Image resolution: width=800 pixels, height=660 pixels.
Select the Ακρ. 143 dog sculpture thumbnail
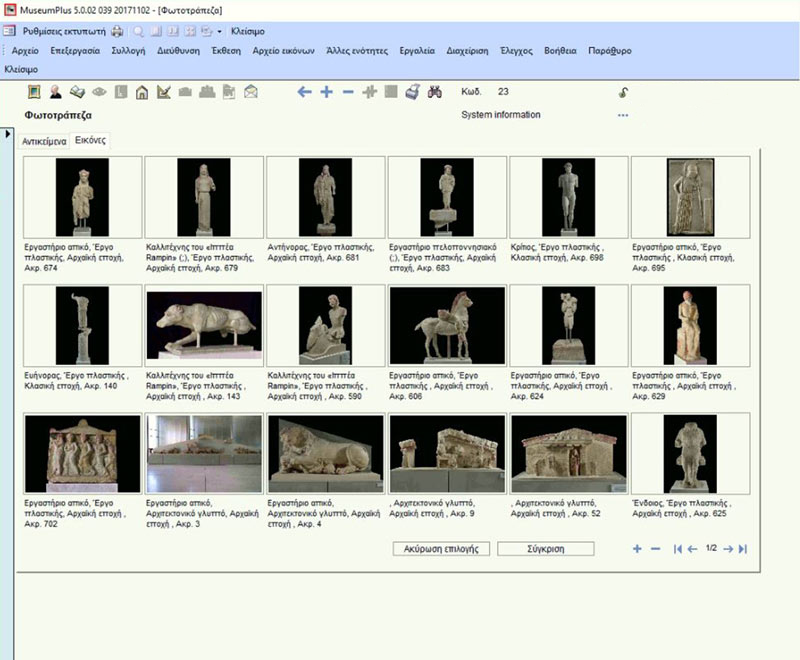(204, 324)
